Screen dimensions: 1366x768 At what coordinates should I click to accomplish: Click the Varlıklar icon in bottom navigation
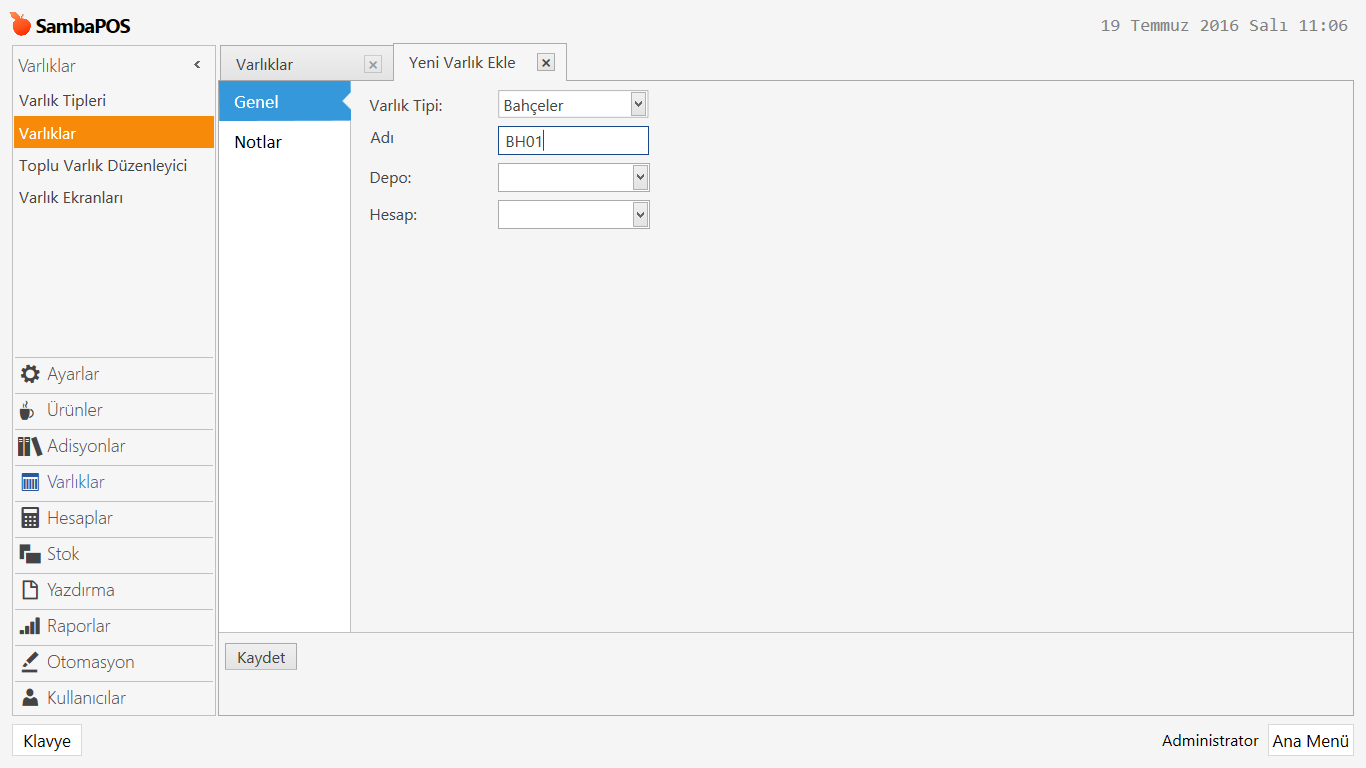(x=30, y=482)
